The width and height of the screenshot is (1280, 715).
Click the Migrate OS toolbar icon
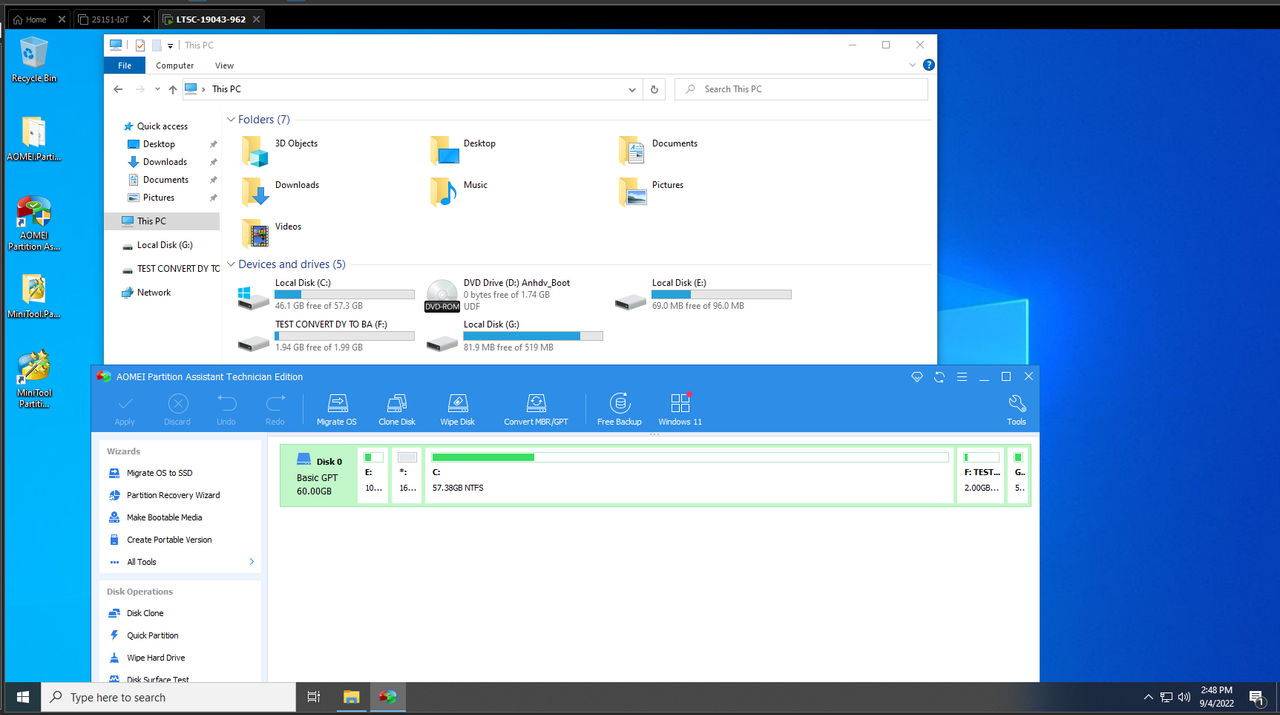coord(337,409)
